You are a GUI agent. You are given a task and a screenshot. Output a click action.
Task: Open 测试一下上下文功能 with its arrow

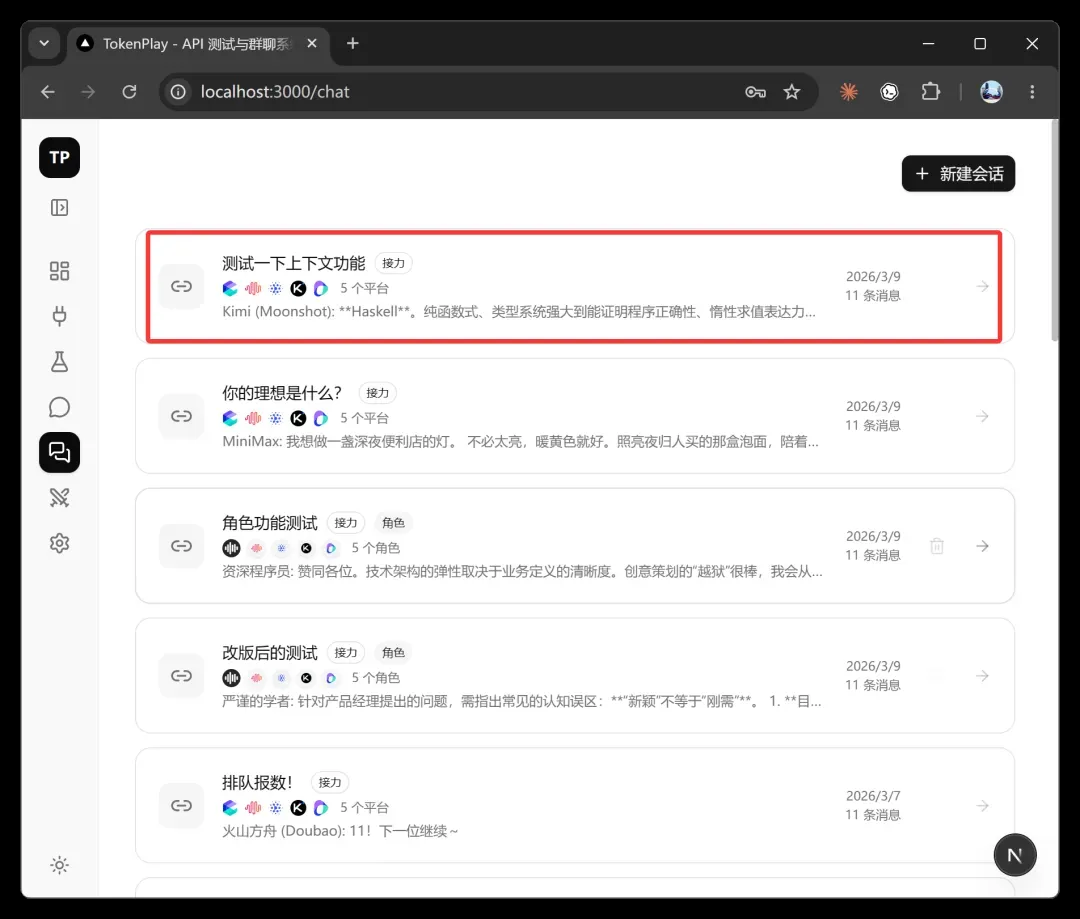982,286
